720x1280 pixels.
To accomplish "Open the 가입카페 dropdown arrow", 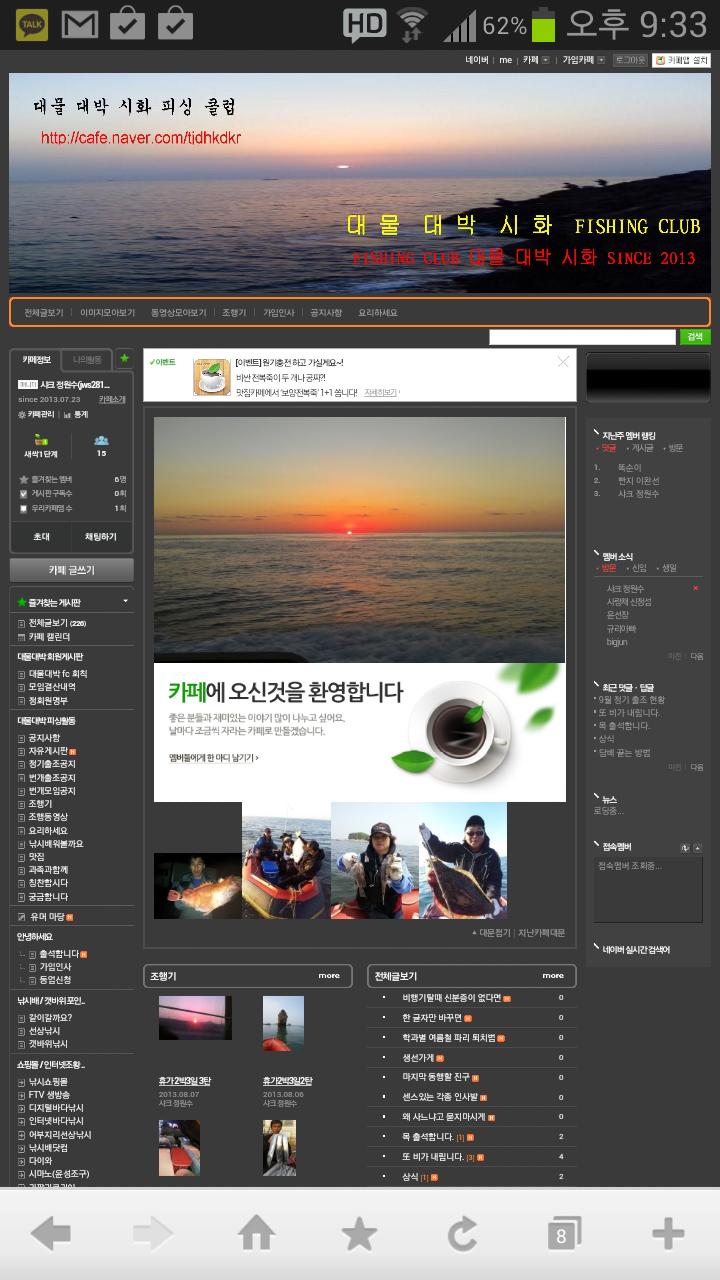I will (x=601, y=60).
